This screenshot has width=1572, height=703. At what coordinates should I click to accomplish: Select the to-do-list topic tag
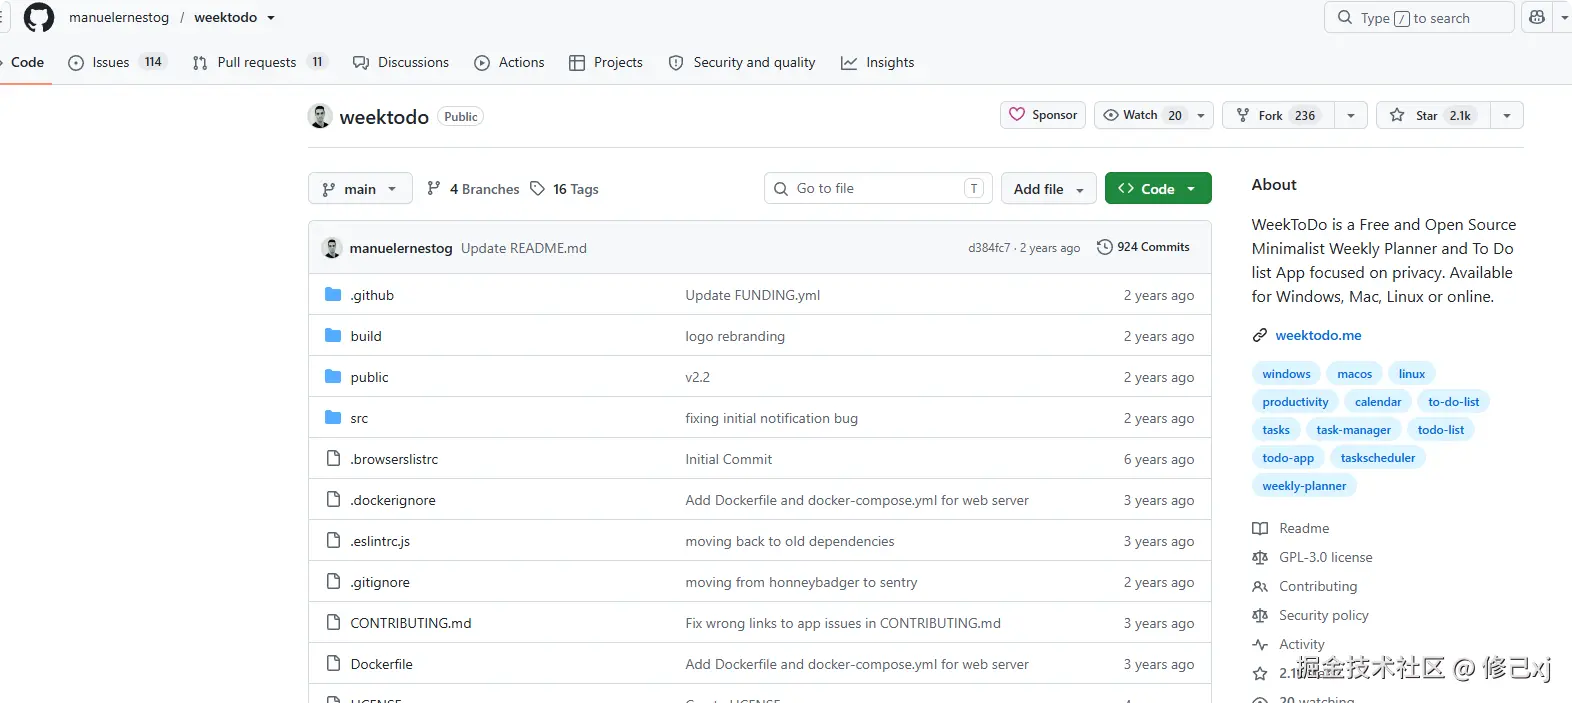click(1453, 402)
